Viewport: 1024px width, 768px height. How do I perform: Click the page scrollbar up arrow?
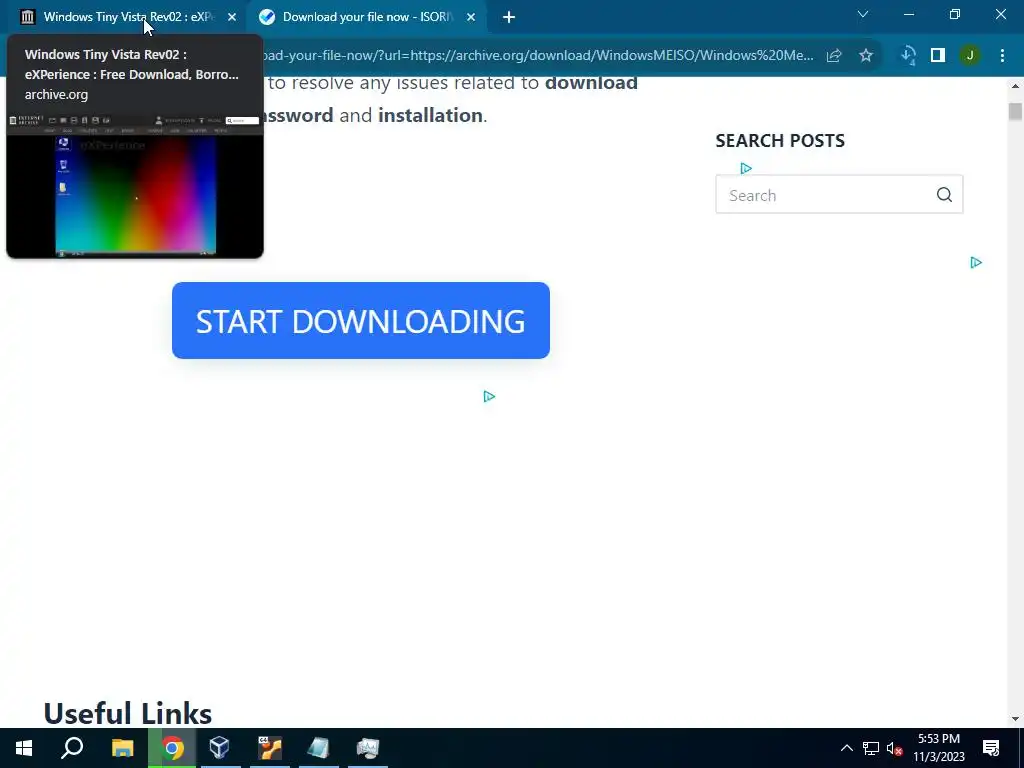[1014, 86]
